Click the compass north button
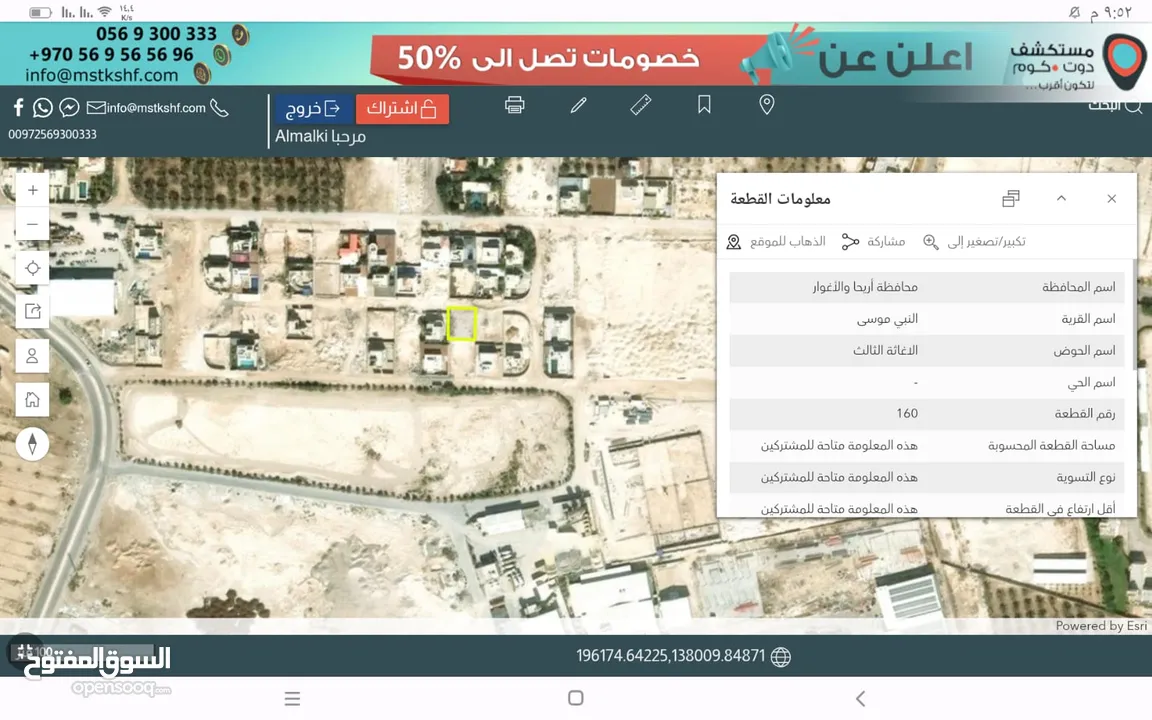Image resolution: width=1152 pixels, height=720 pixels. 32,444
